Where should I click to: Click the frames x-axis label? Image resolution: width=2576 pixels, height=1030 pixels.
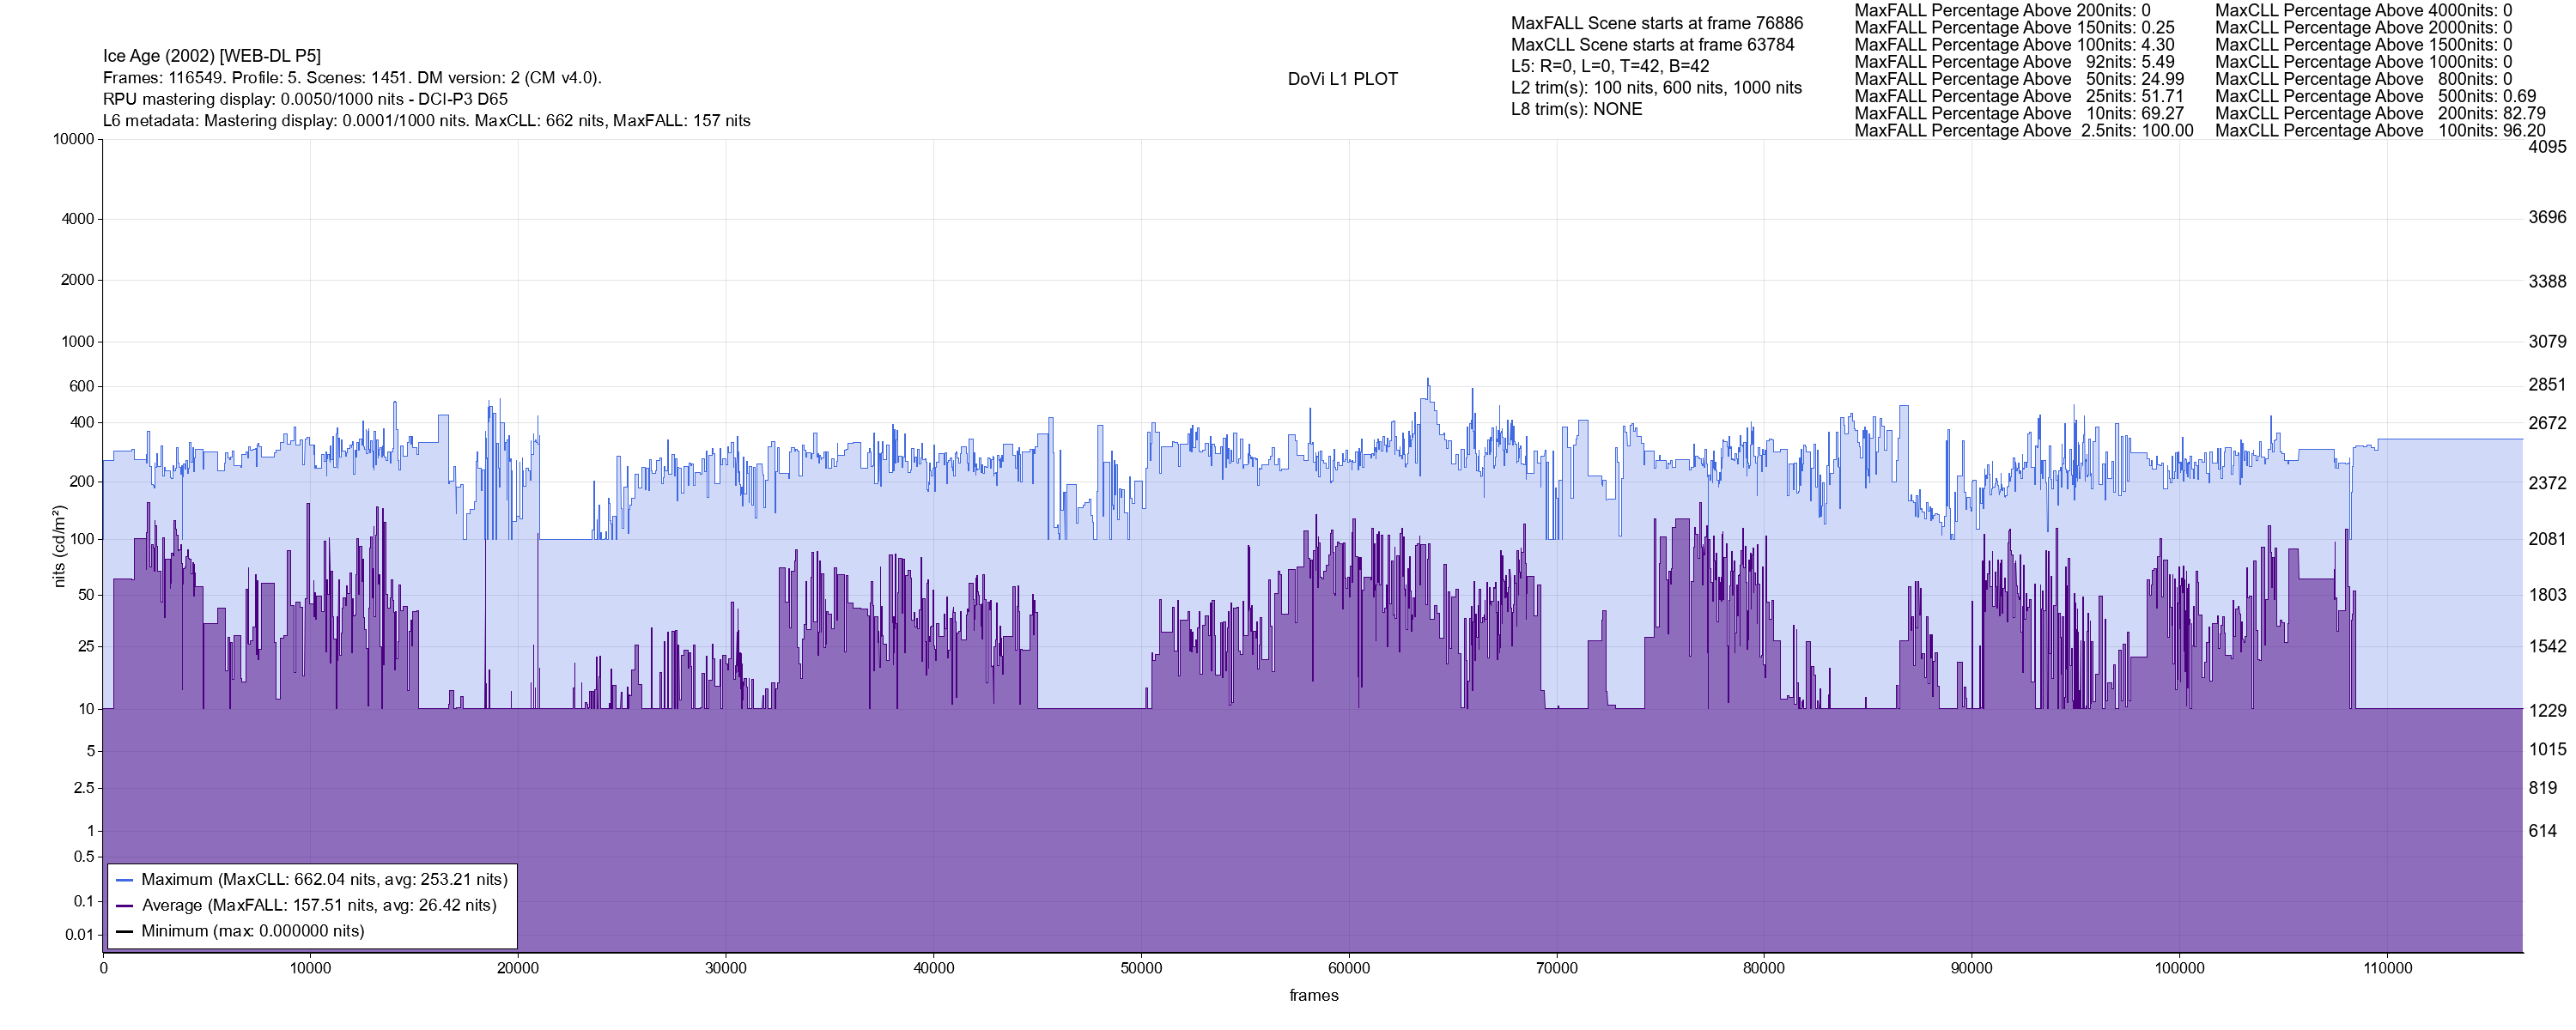[x=1313, y=995]
